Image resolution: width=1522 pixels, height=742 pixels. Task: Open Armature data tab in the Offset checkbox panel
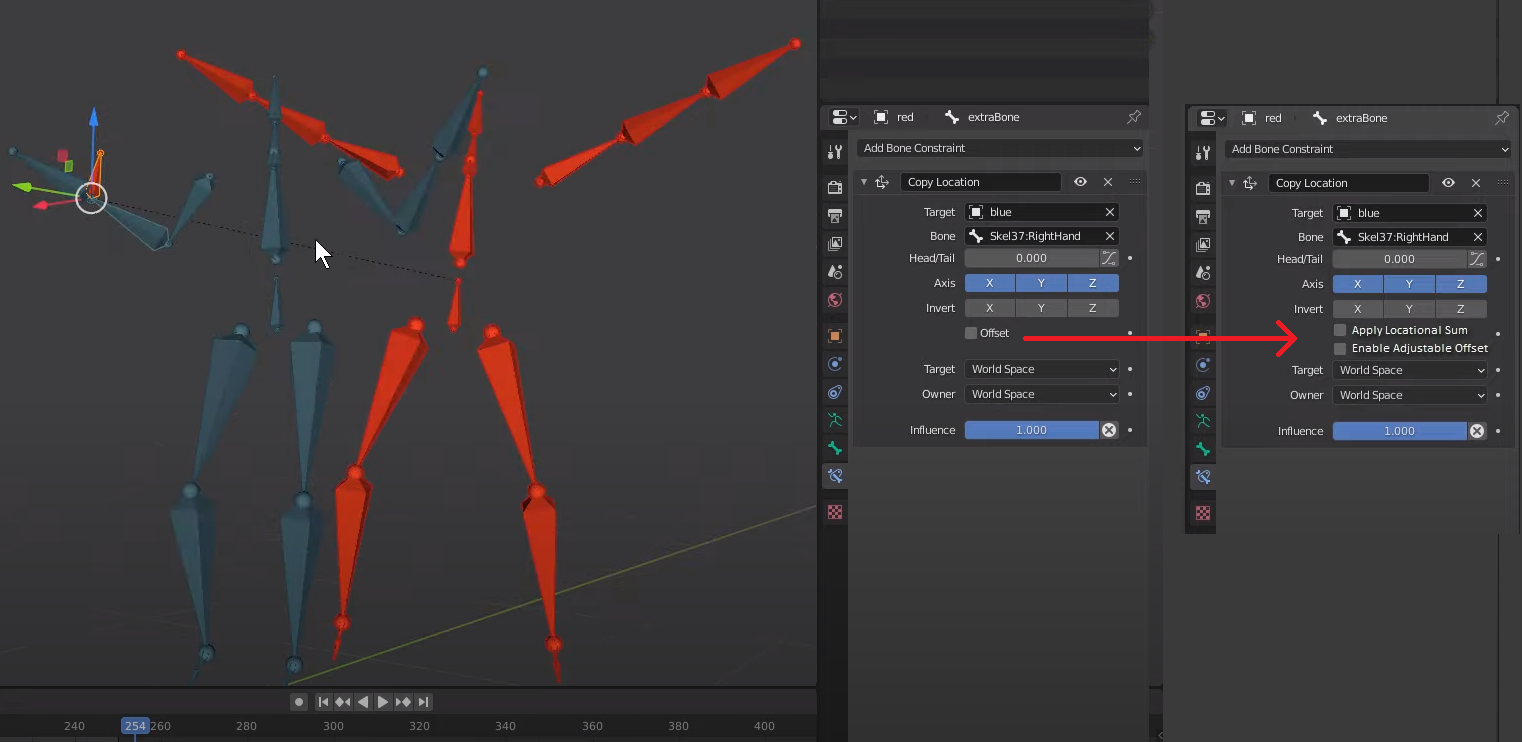click(x=835, y=420)
